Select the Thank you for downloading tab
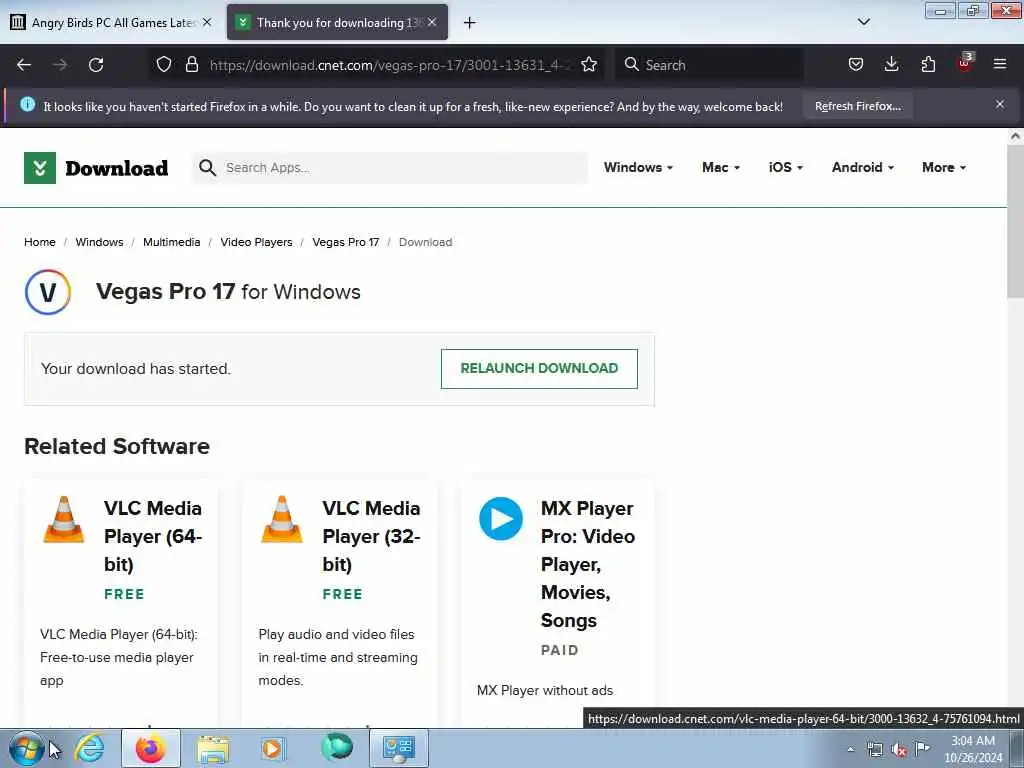Image resolution: width=1024 pixels, height=768 pixels. pos(337,22)
